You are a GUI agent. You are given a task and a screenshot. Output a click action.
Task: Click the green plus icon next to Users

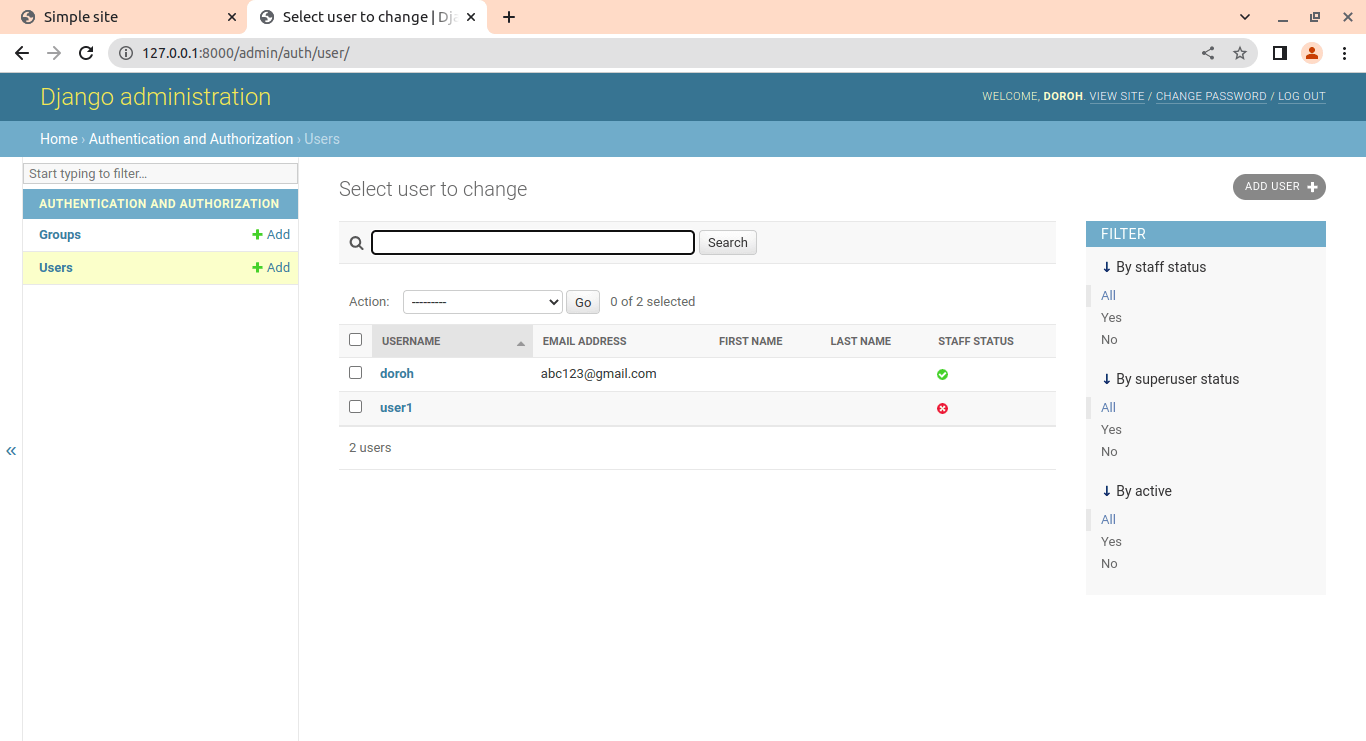[x=257, y=268]
